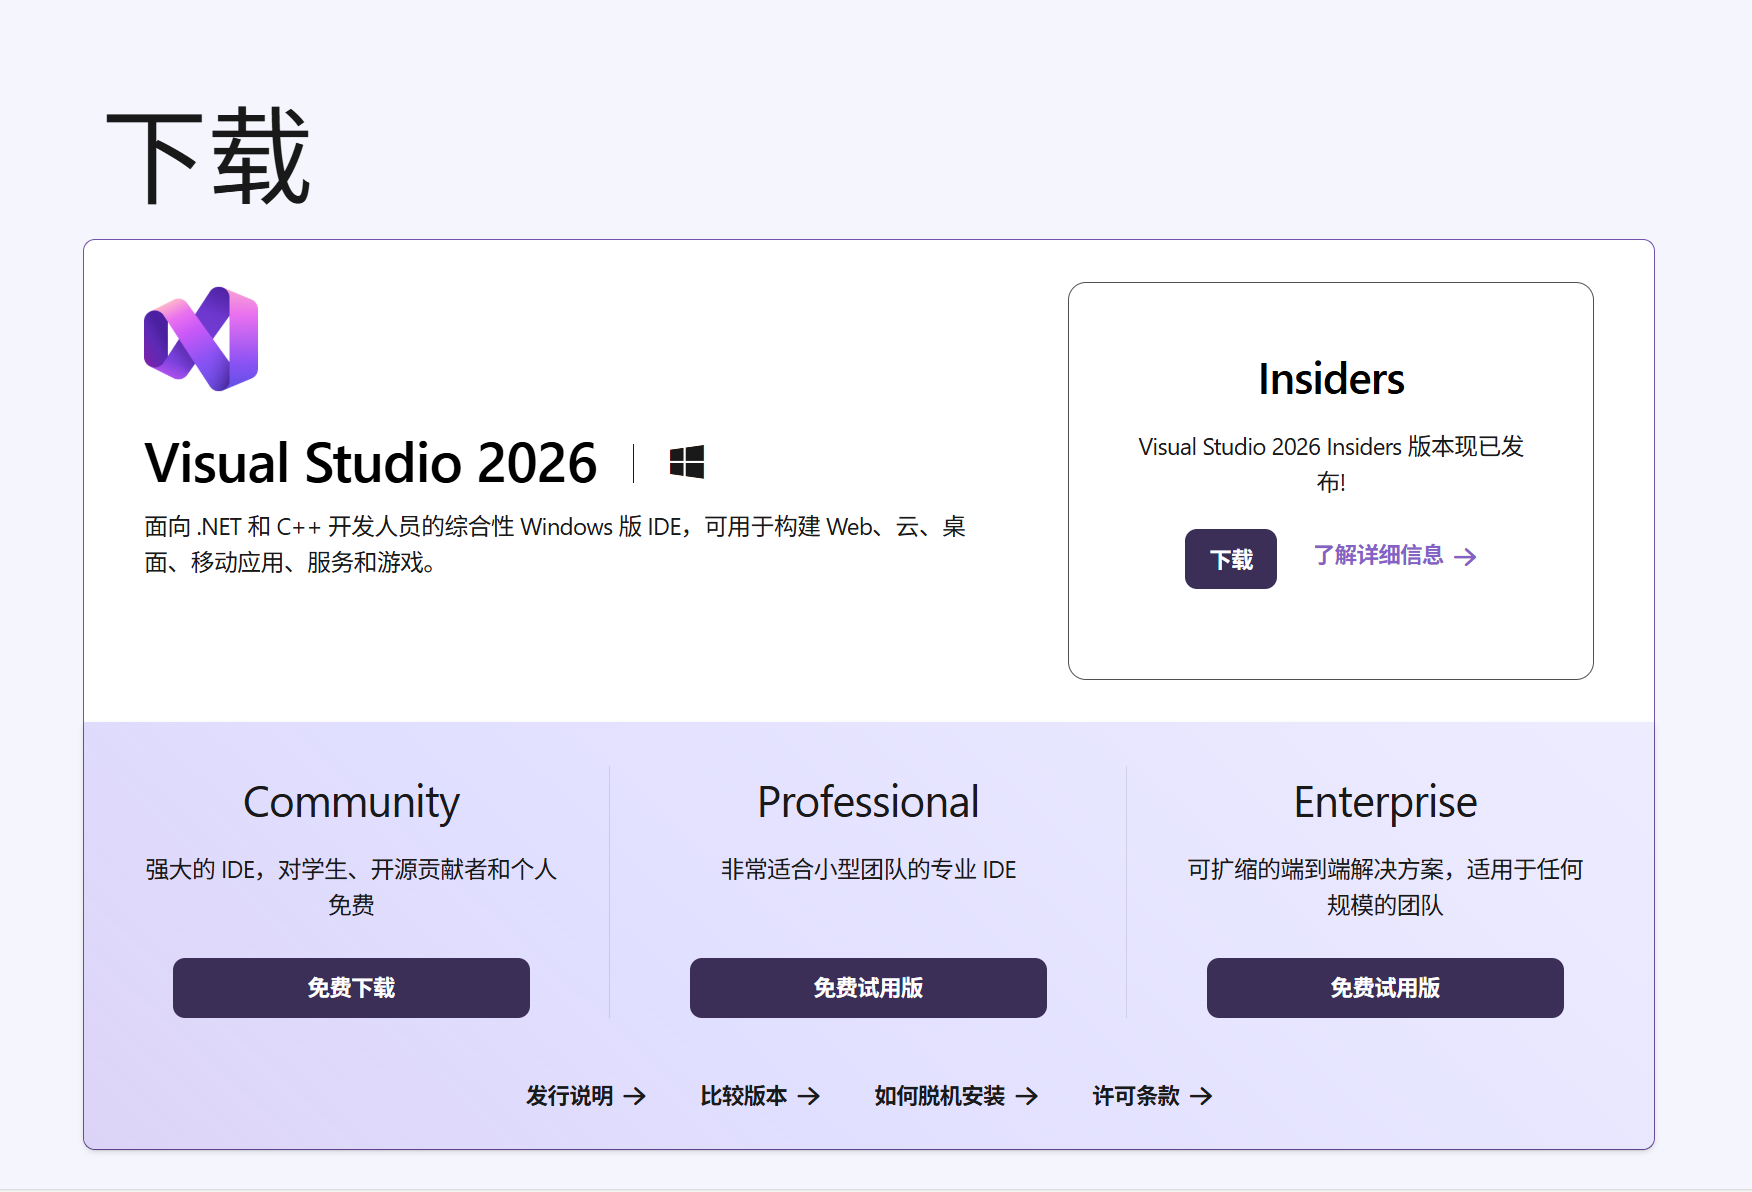1752x1192 pixels.
Task: View the 许可条款 license terms
Action: click(x=1132, y=1096)
